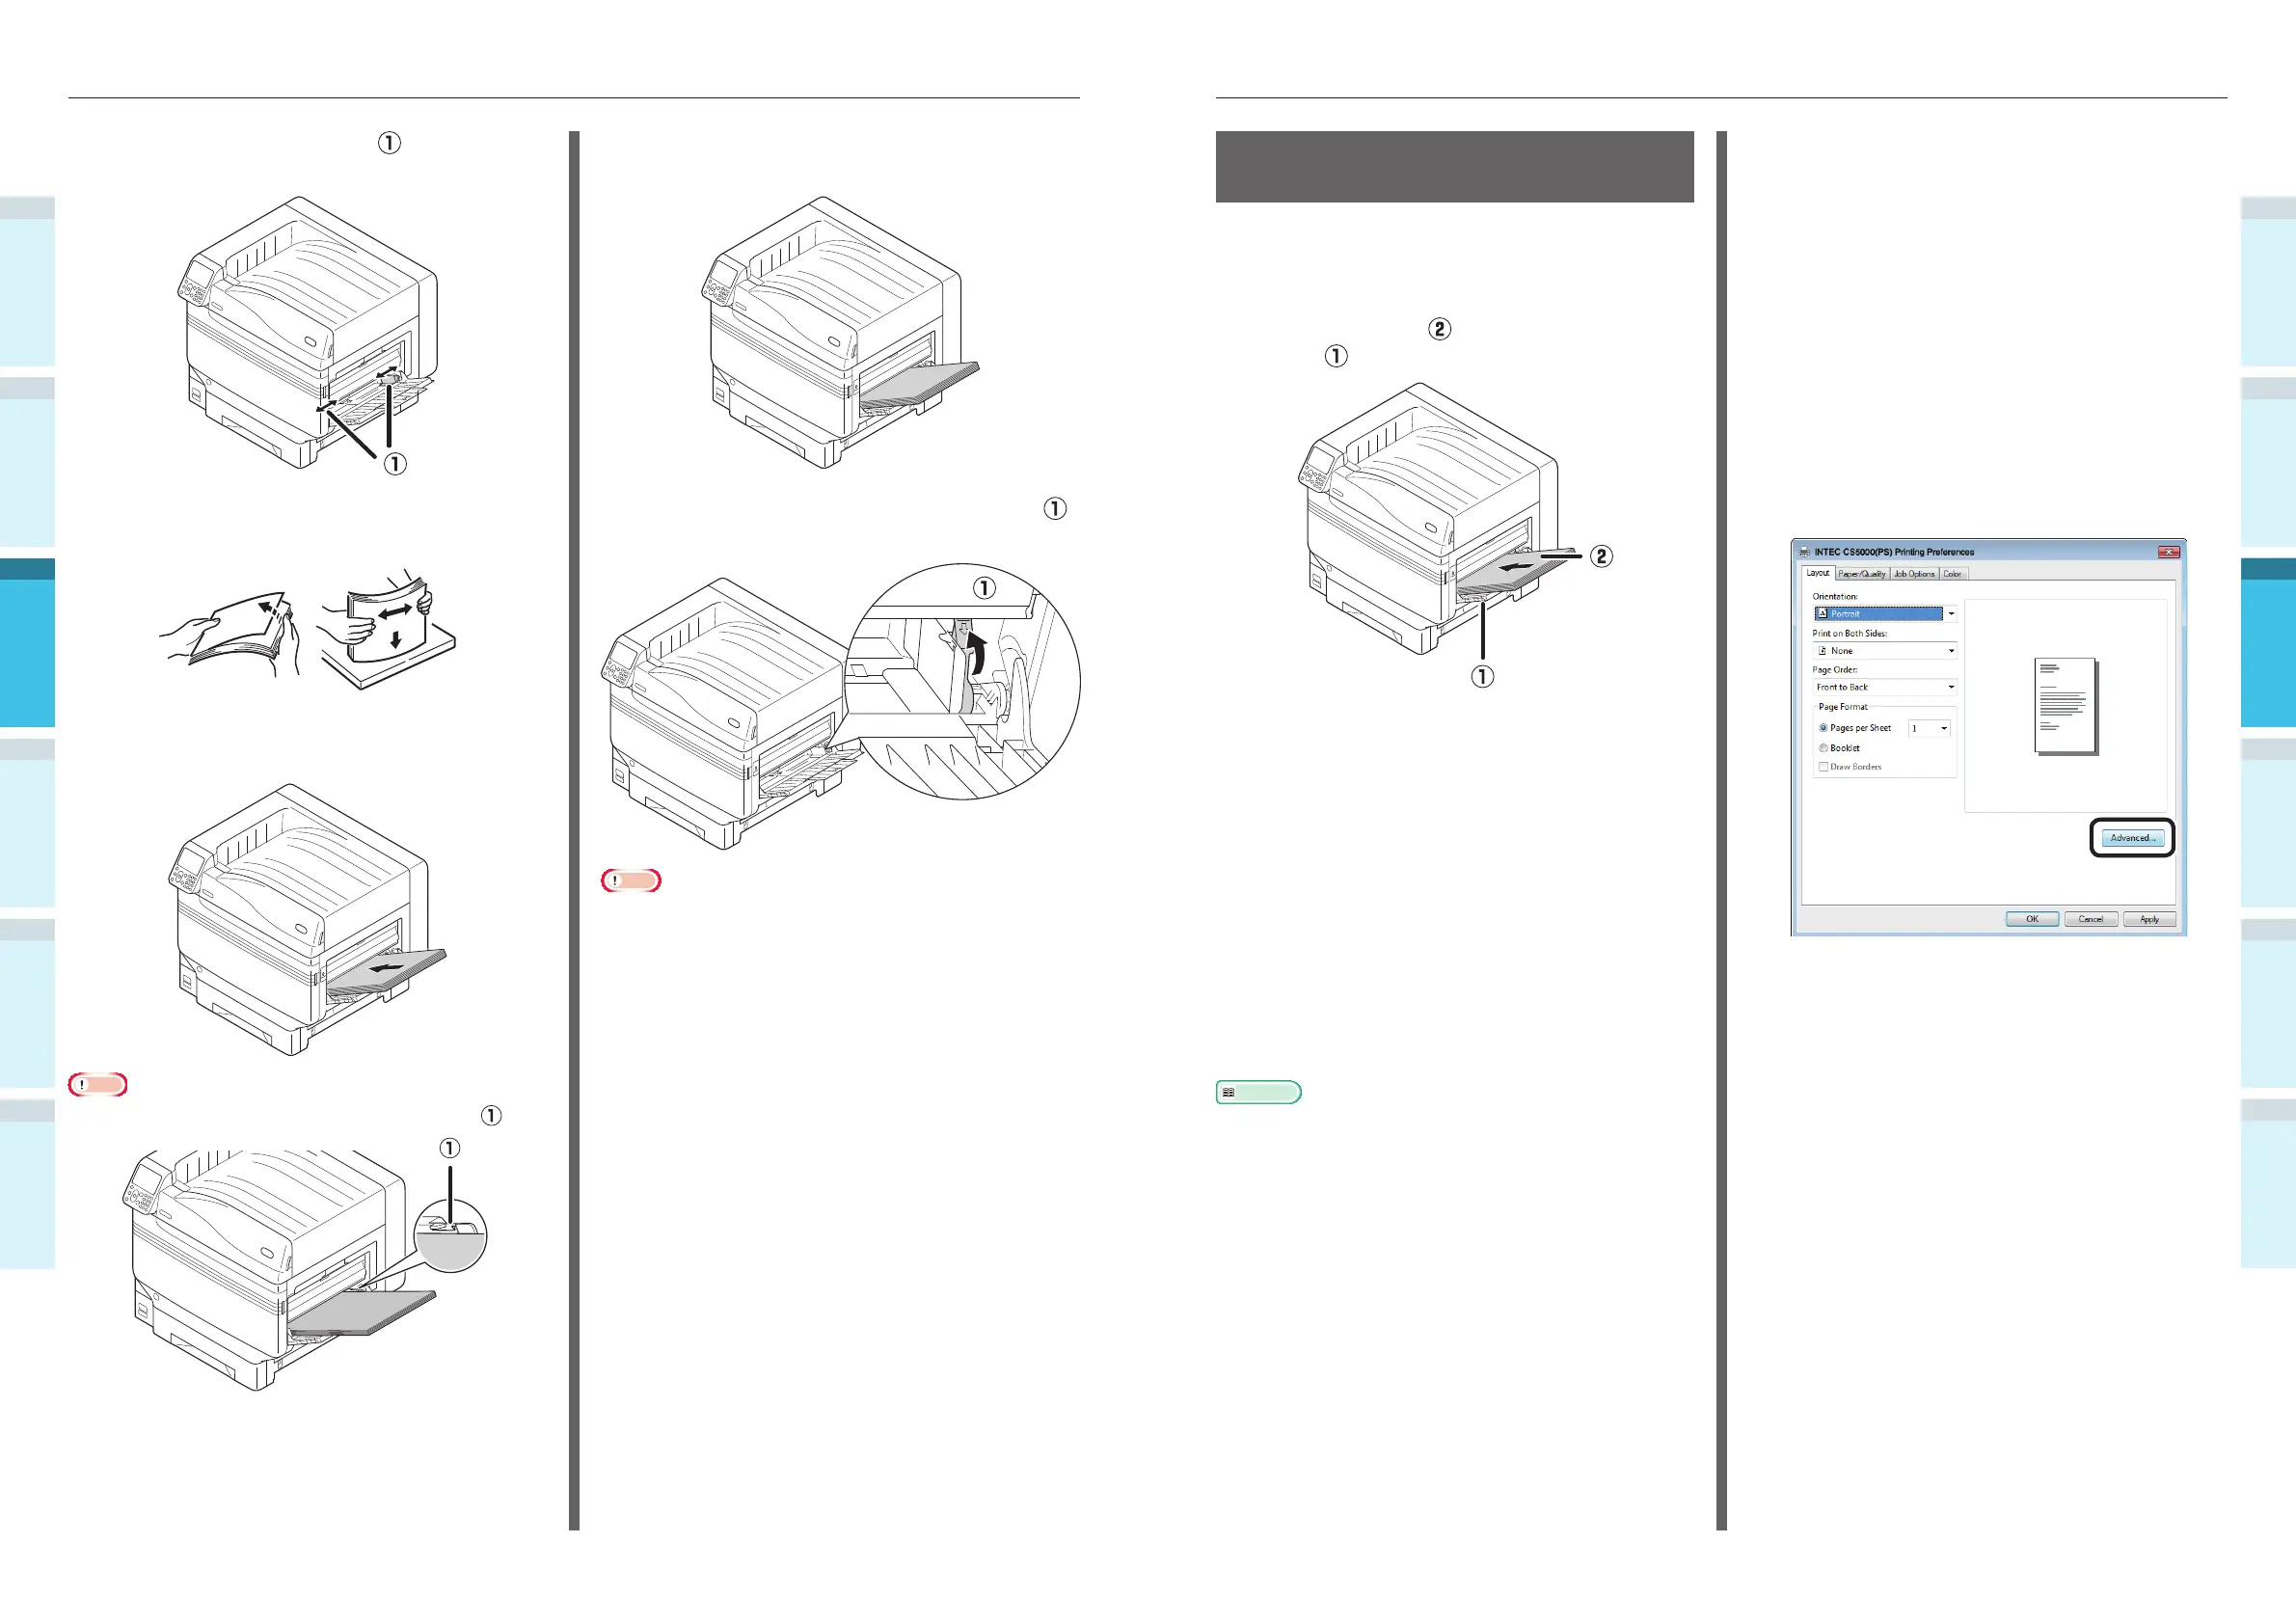Expand the Print on Both Sides dropdown

pos(1950,651)
